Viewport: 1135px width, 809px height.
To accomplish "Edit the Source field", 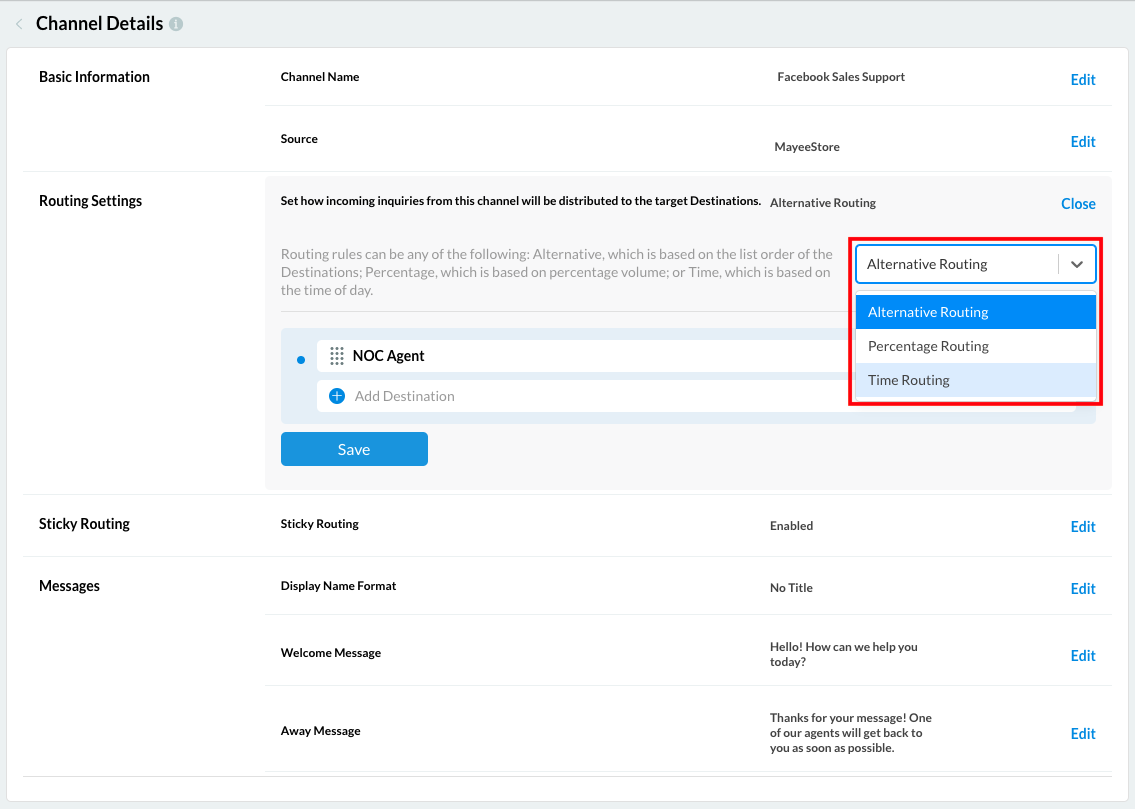I will [x=1083, y=142].
